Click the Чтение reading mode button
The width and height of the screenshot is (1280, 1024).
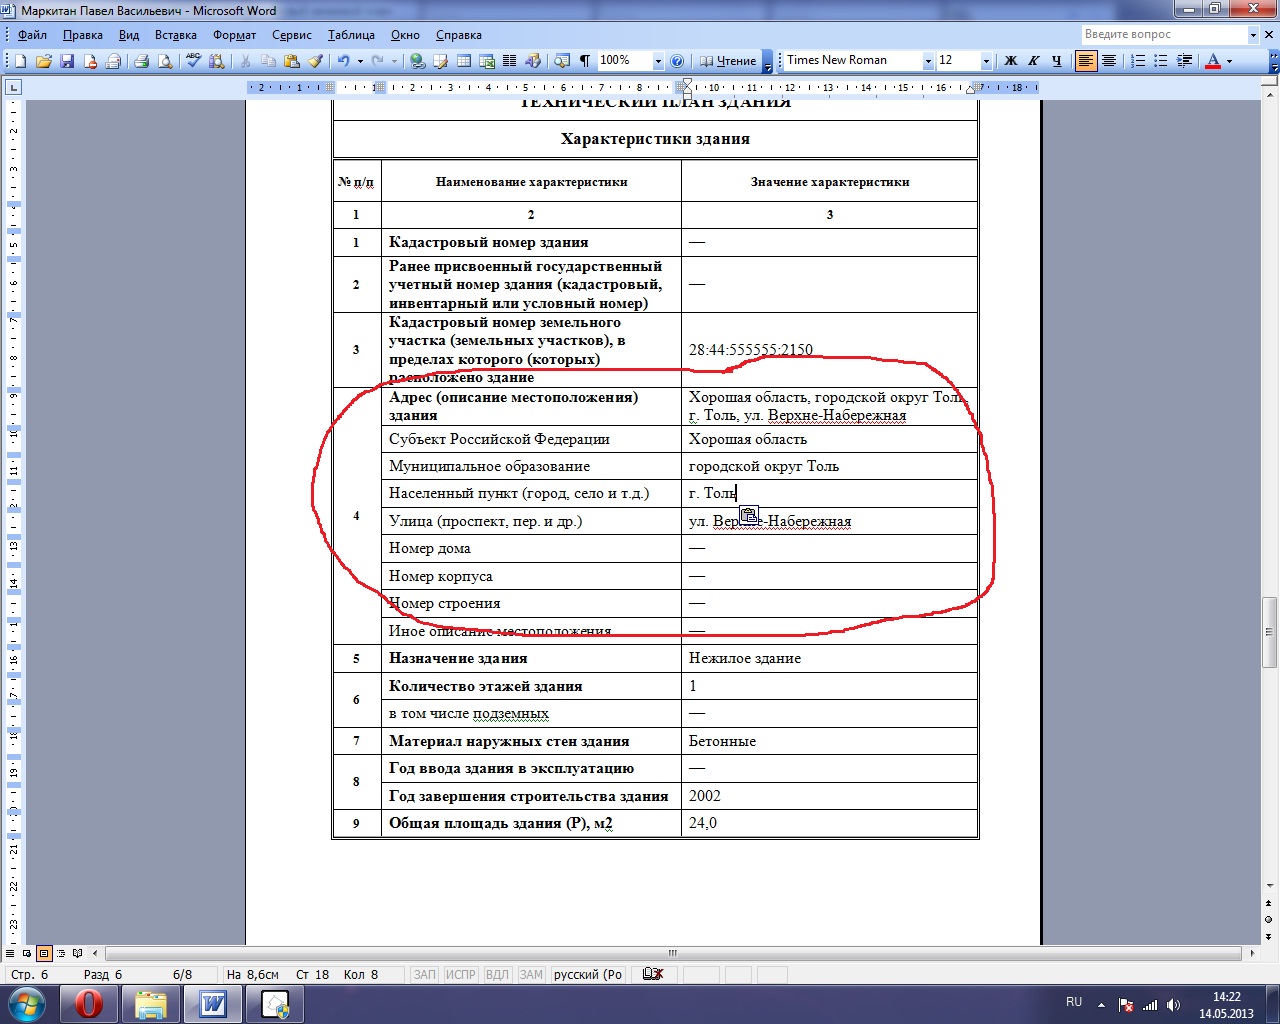727,61
